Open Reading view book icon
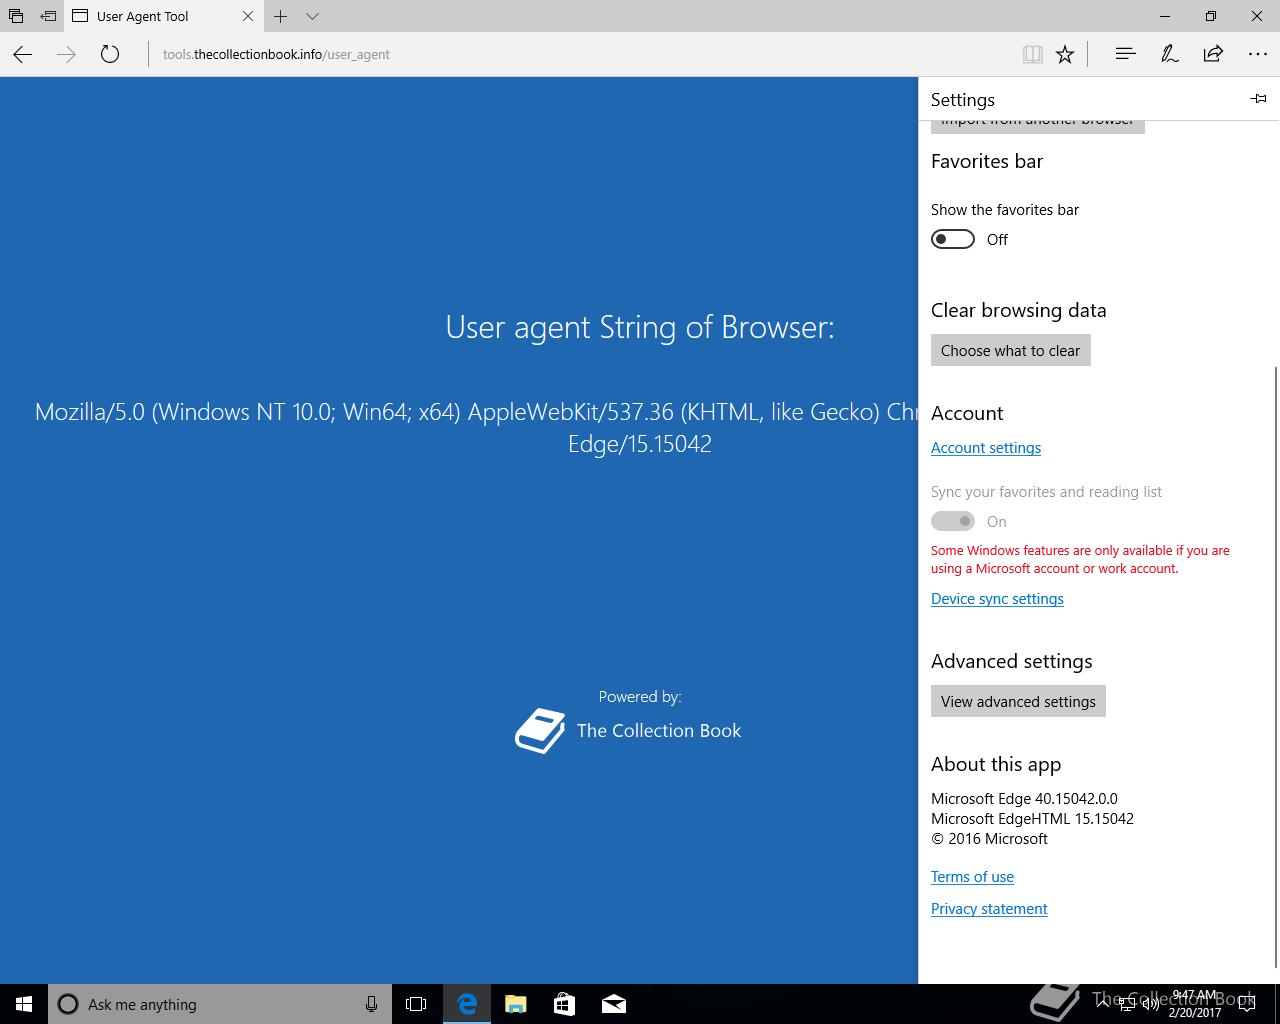 coord(1033,55)
